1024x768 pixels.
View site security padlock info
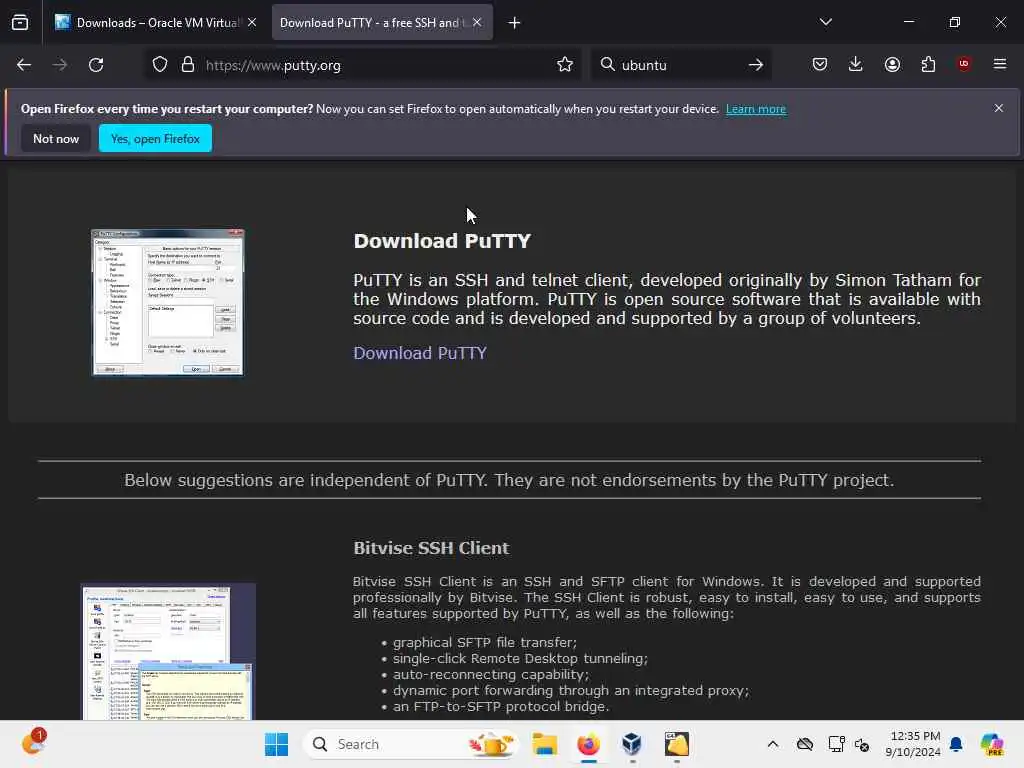click(x=188, y=65)
